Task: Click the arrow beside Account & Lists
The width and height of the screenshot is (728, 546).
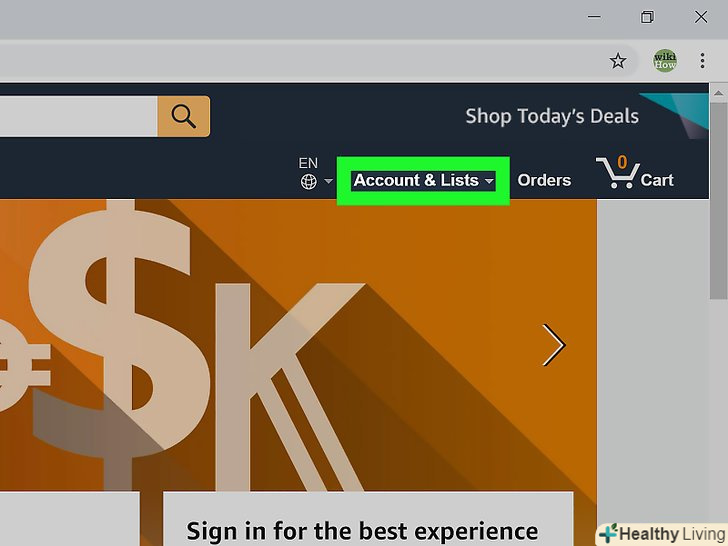Action: point(489,181)
